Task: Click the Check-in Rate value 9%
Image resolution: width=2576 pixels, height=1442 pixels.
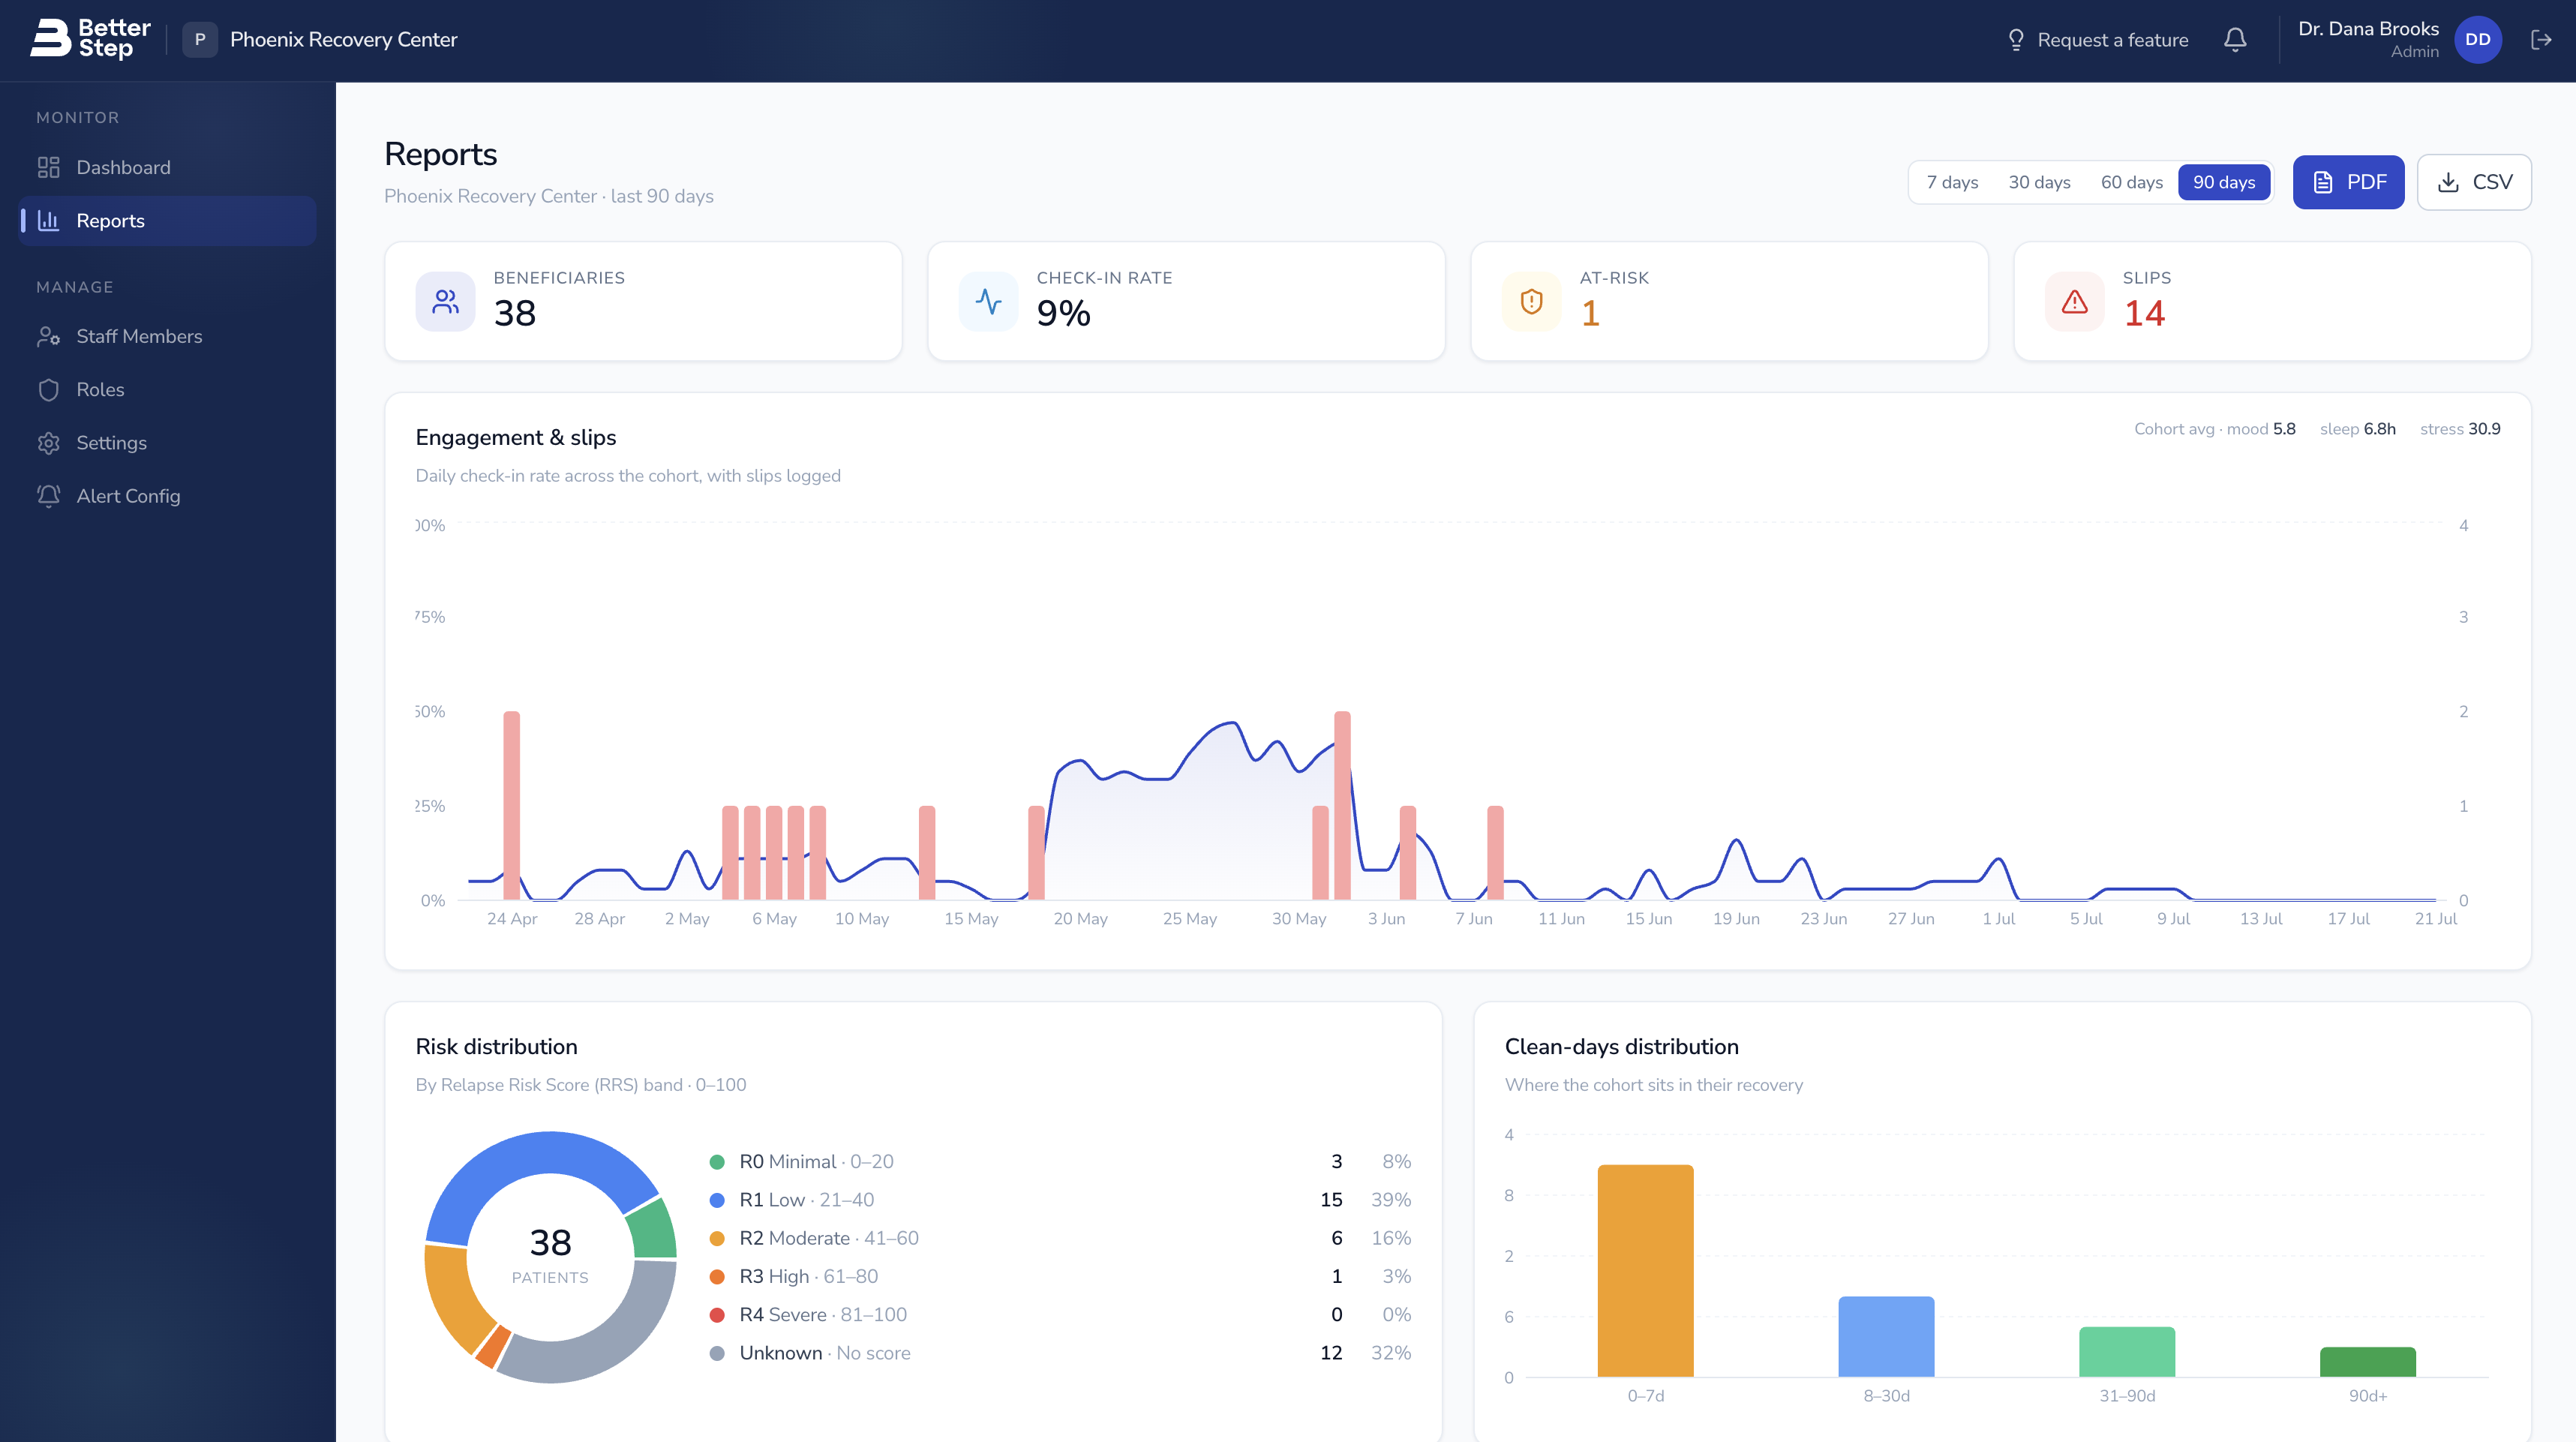Action: tap(1063, 314)
